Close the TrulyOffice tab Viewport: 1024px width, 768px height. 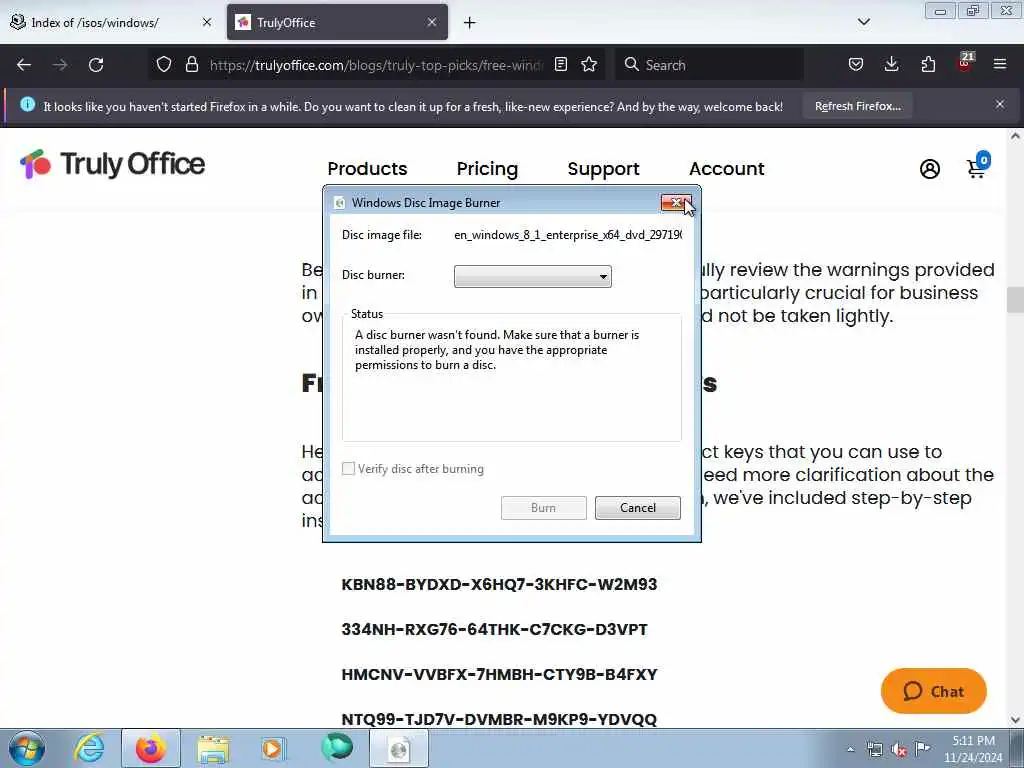(x=432, y=22)
